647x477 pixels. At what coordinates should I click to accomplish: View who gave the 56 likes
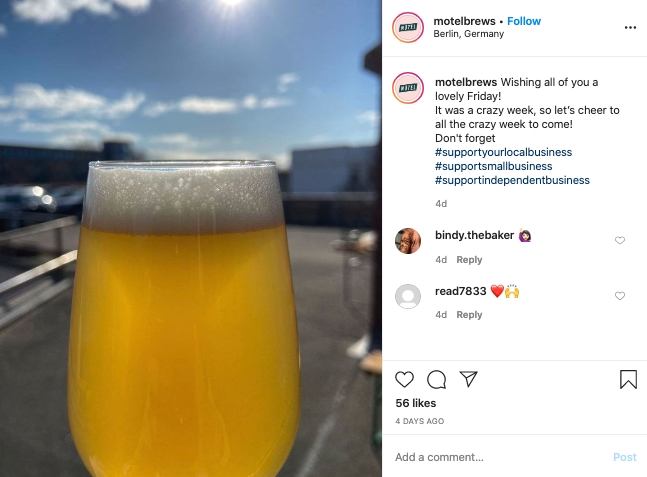click(416, 403)
